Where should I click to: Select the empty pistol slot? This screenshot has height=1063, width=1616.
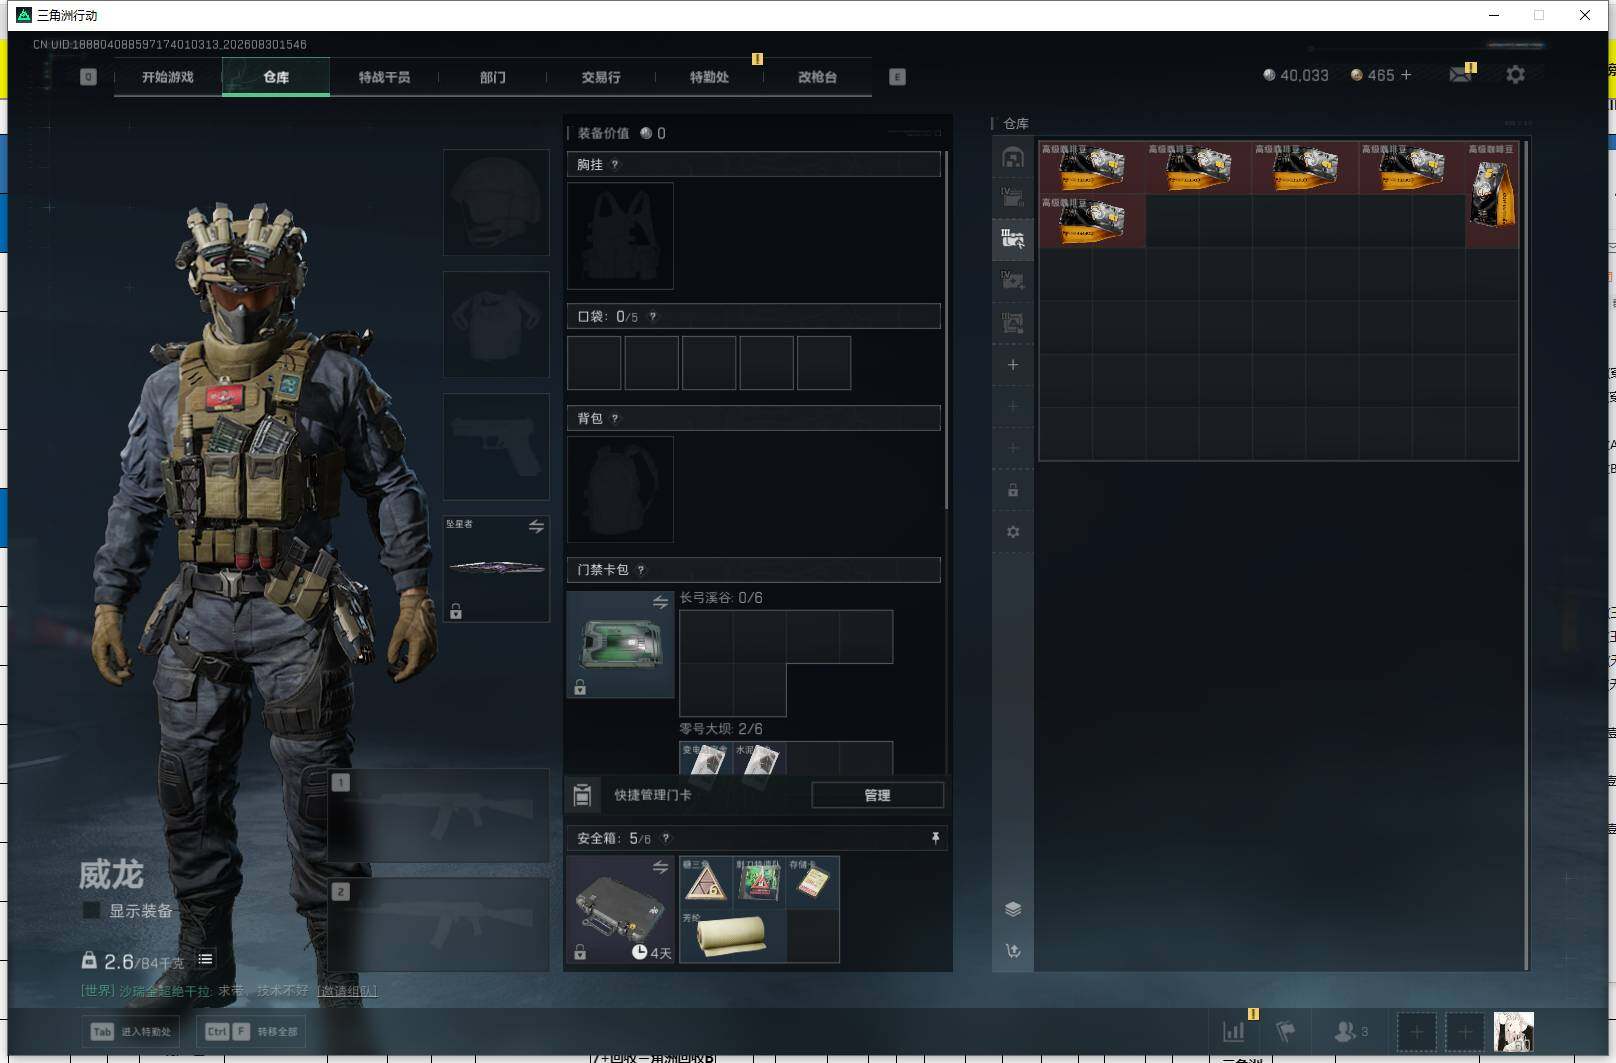(496, 446)
